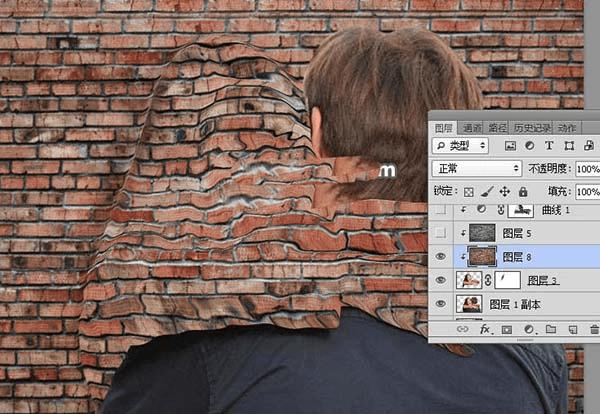
Task: Select layer named 图层 5
Action: coord(517,233)
